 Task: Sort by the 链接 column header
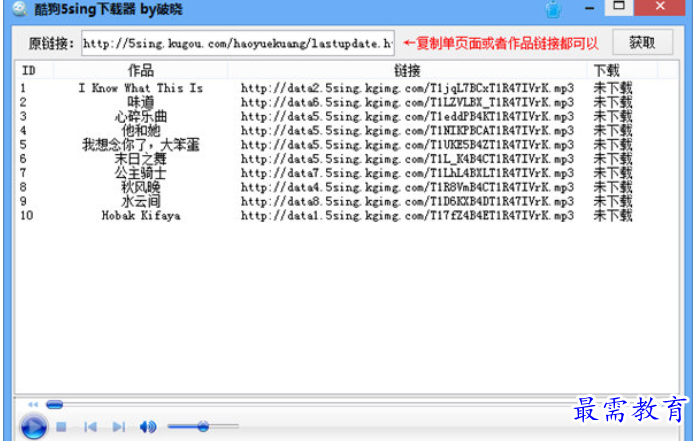pyautogui.click(x=407, y=70)
